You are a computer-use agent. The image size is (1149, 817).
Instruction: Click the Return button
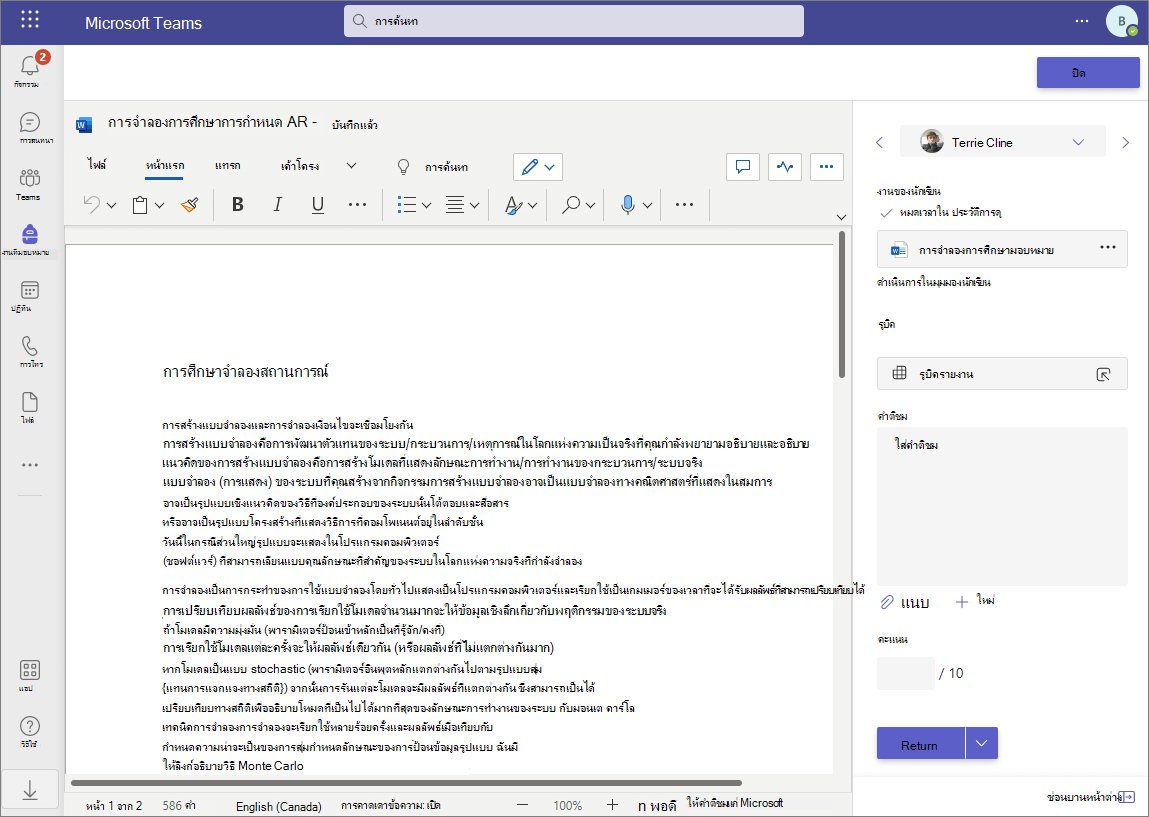tap(920, 744)
